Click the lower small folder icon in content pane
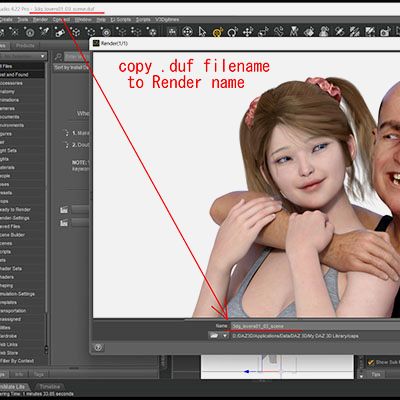Screen dimensions: 400x400 [64, 223]
